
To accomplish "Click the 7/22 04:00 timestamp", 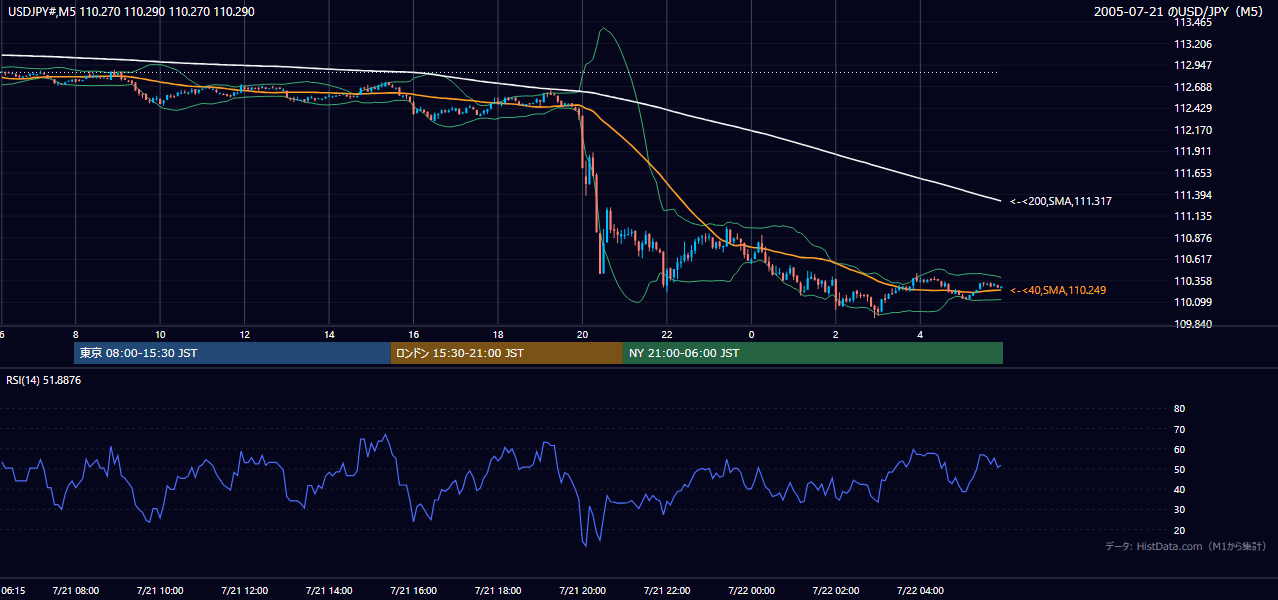I will (x=920, y=591).
